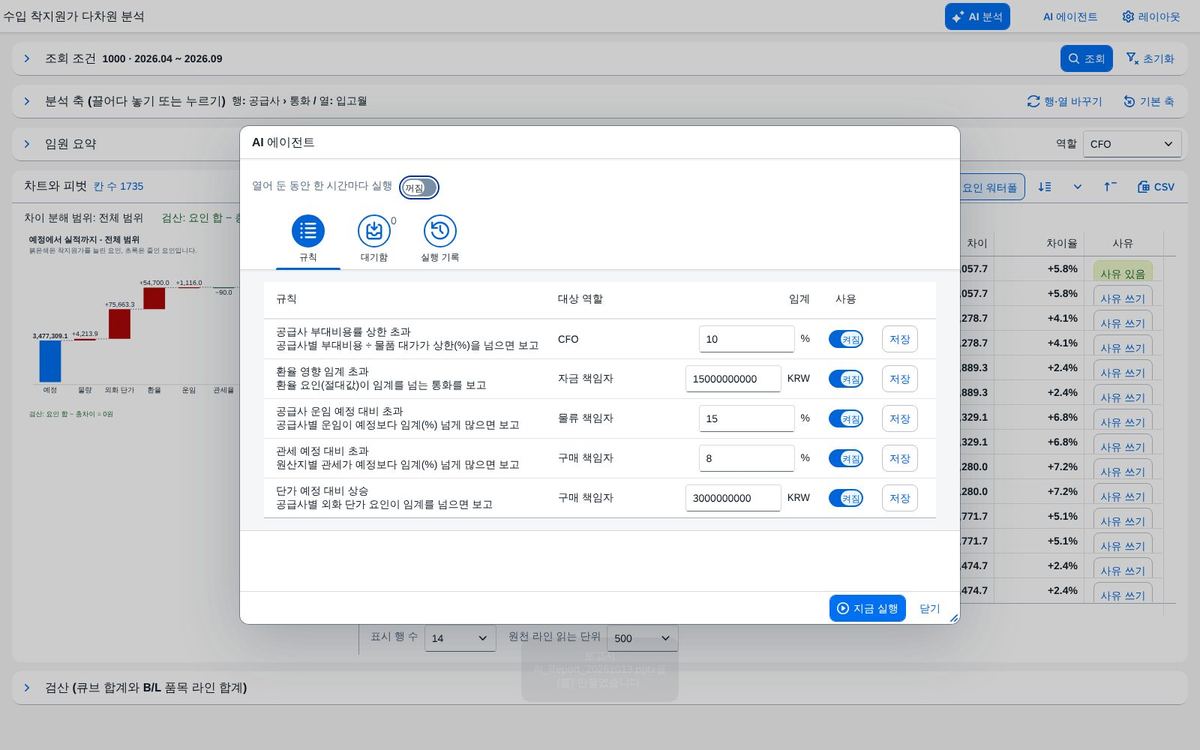1200x750 pixels.
Task: Open the 표시 행 수 dropdown showing 14
Action: tap(460, 638)
